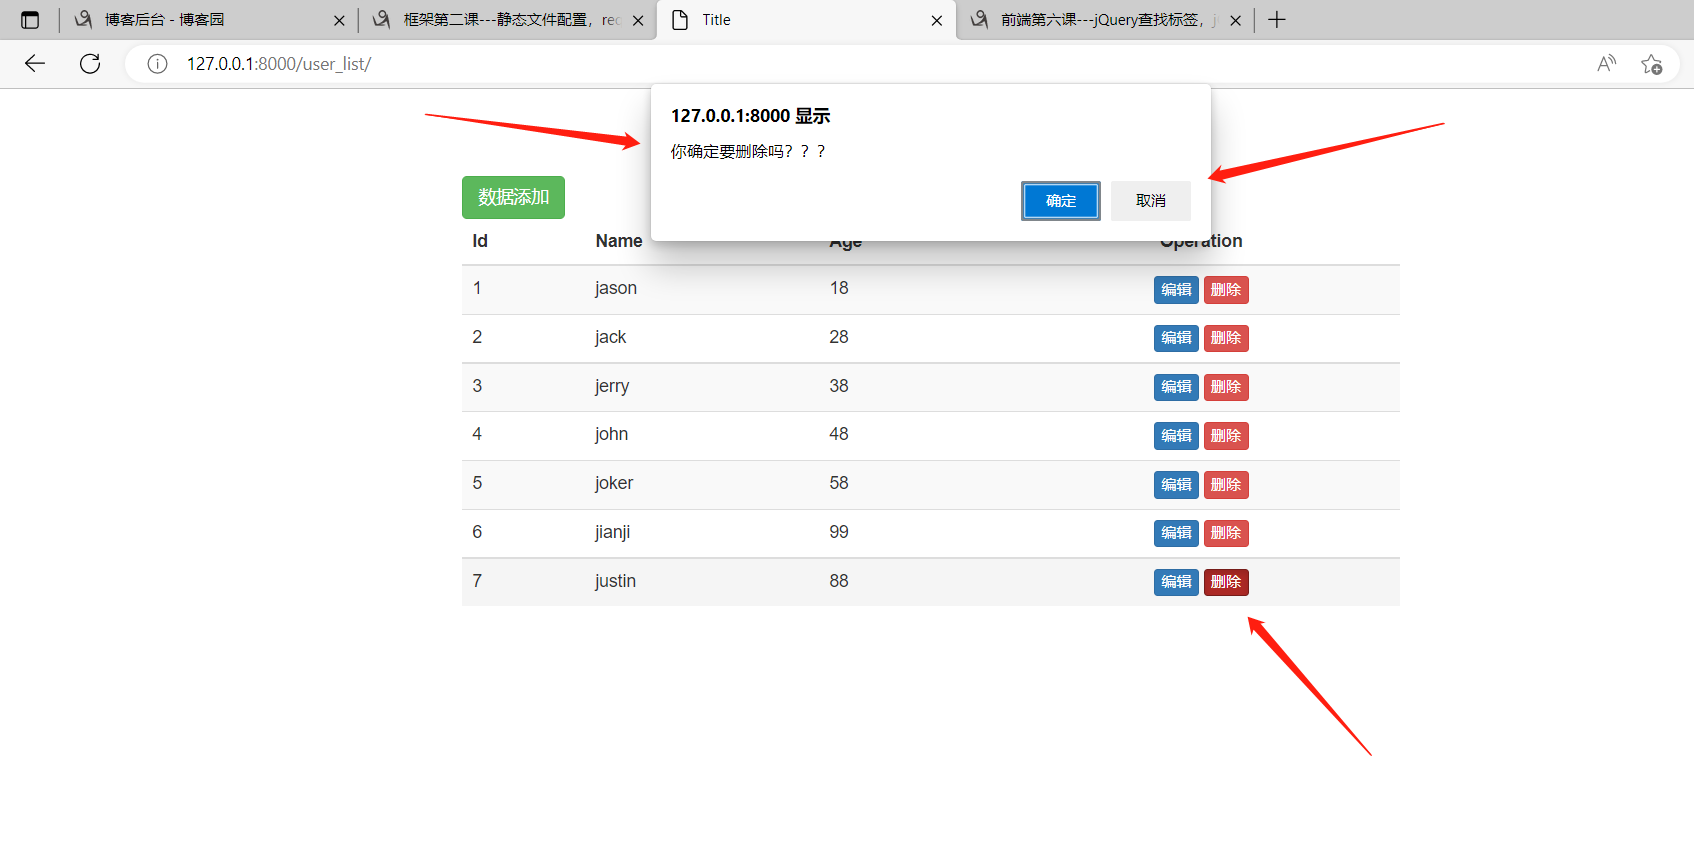
Task: Edit jerry row with 编辑 button
Action: pos(1176,387)
